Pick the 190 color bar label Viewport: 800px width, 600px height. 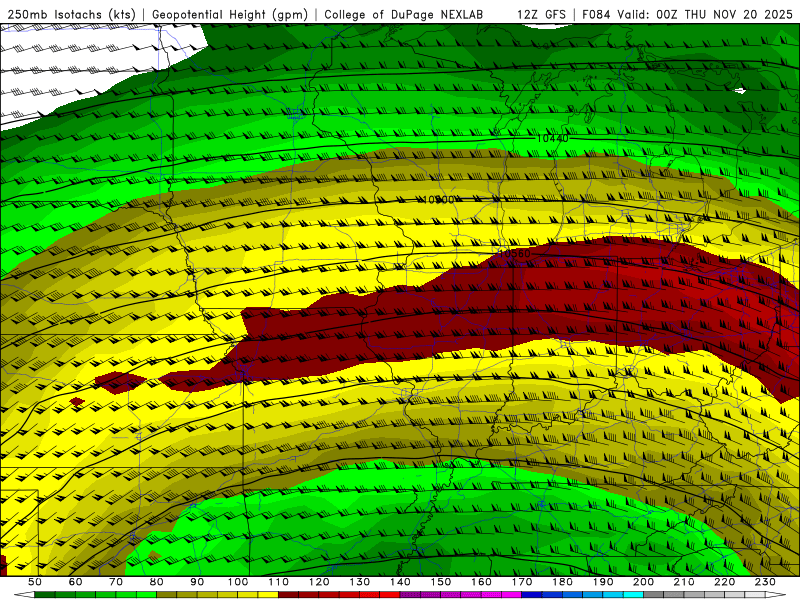[x=603, y=582]
